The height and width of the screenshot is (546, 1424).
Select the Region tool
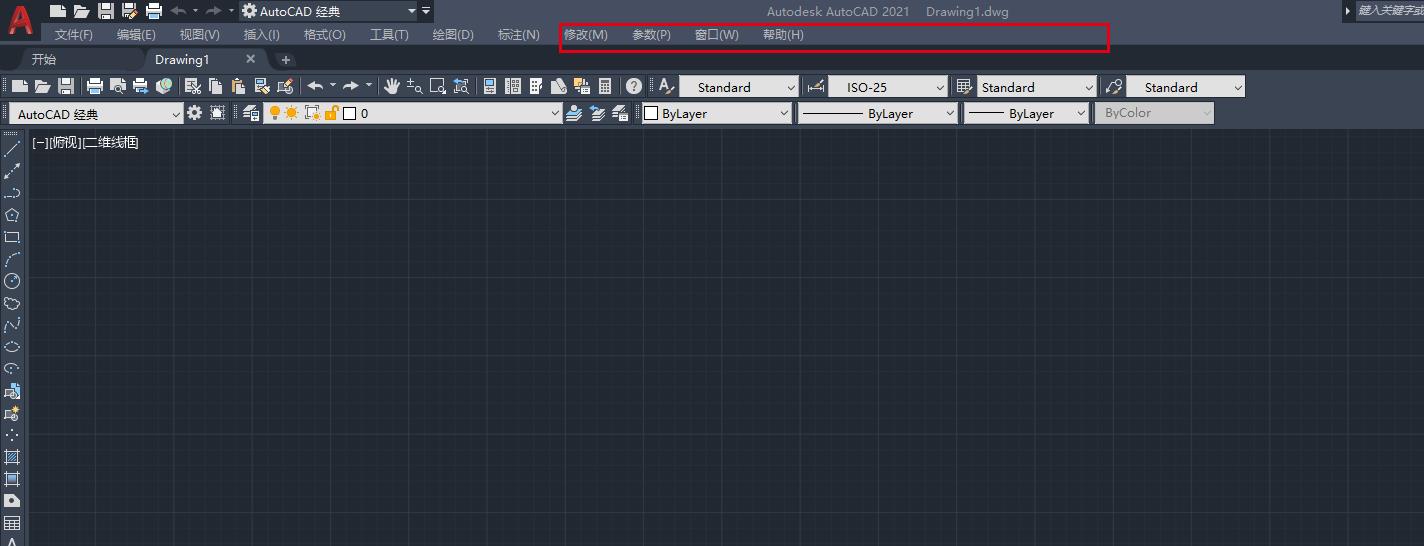point(12,501)
